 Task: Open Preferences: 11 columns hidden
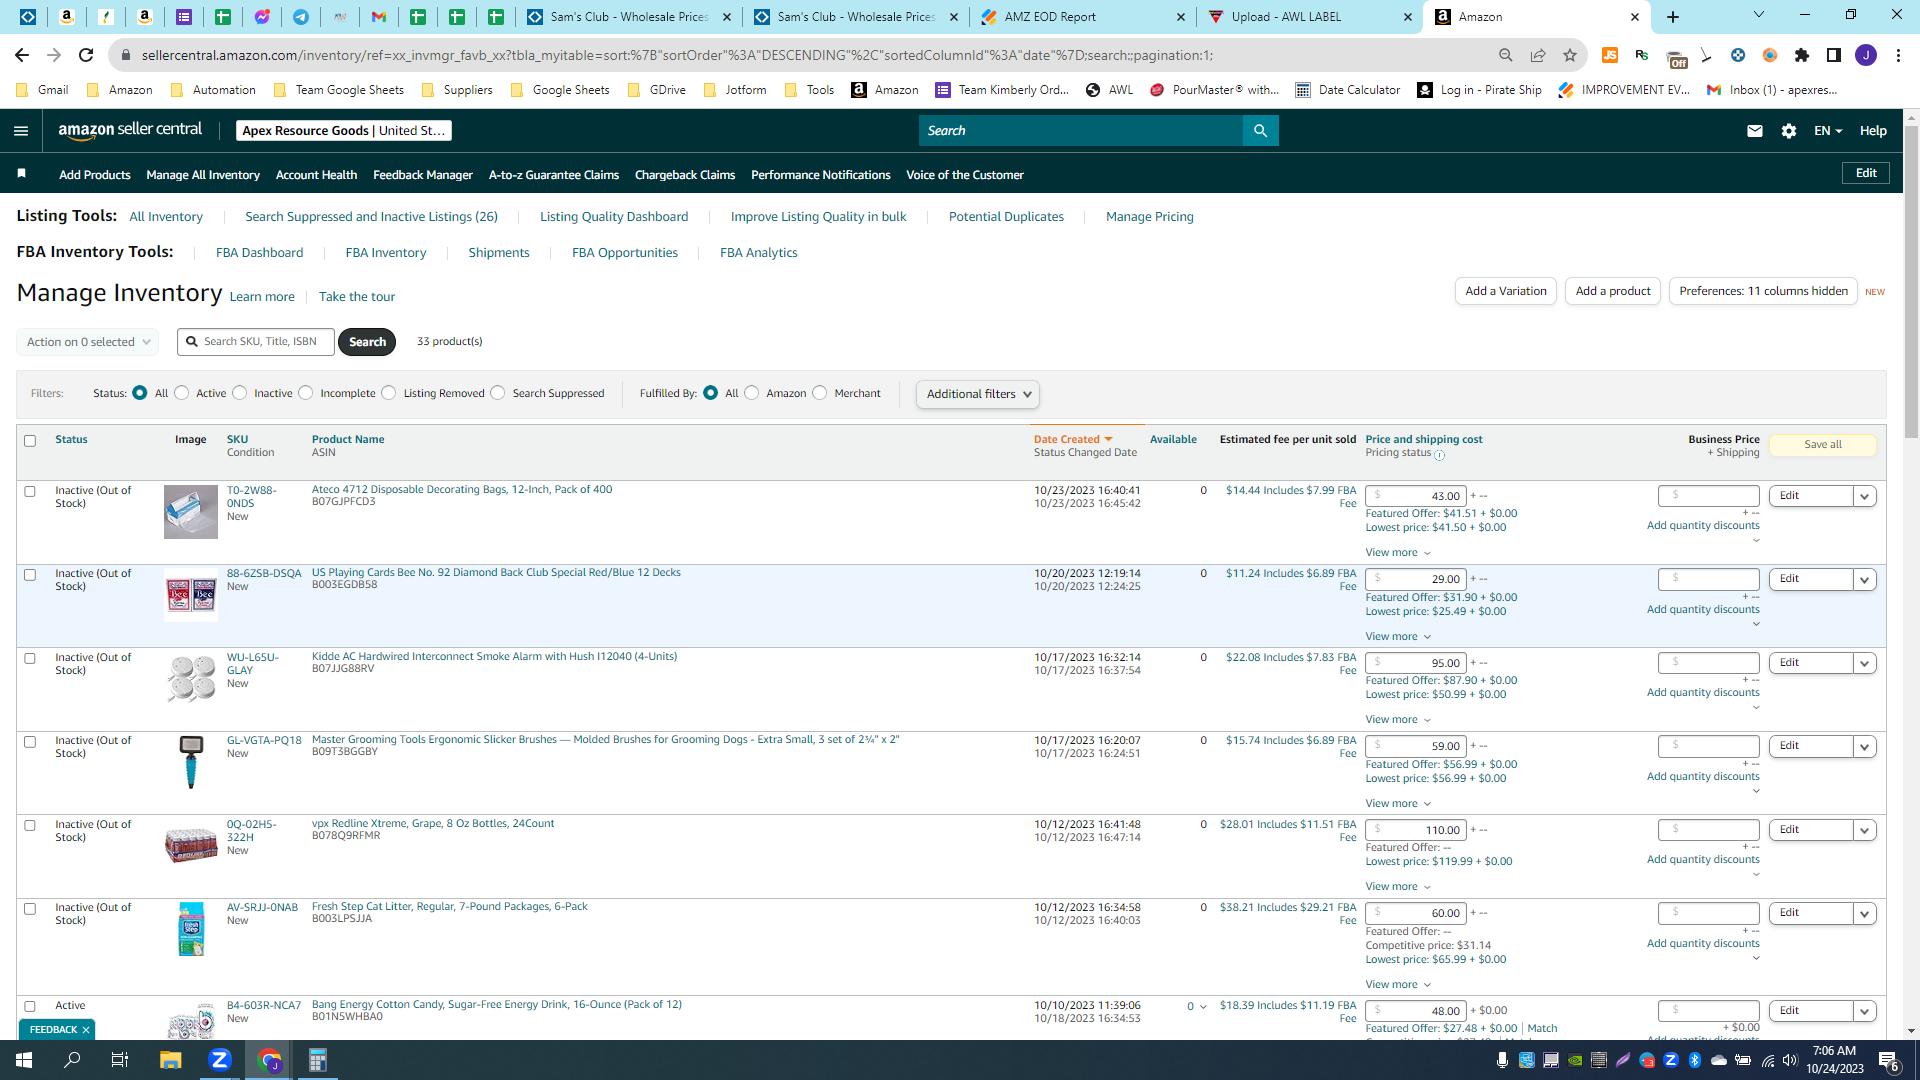[x=1763, y=291]
